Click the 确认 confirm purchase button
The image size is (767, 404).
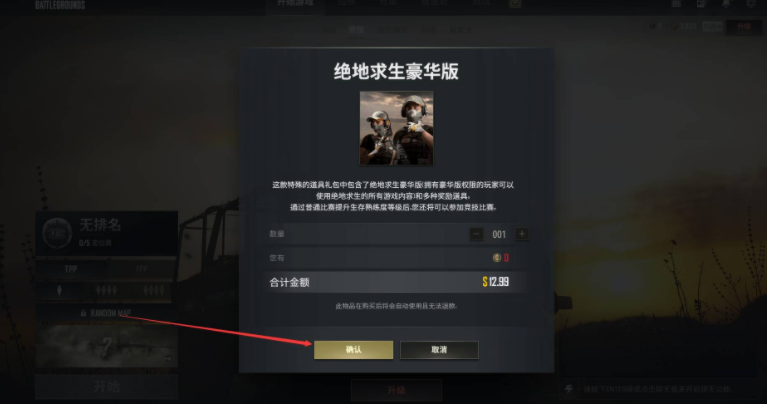(353, 350)
